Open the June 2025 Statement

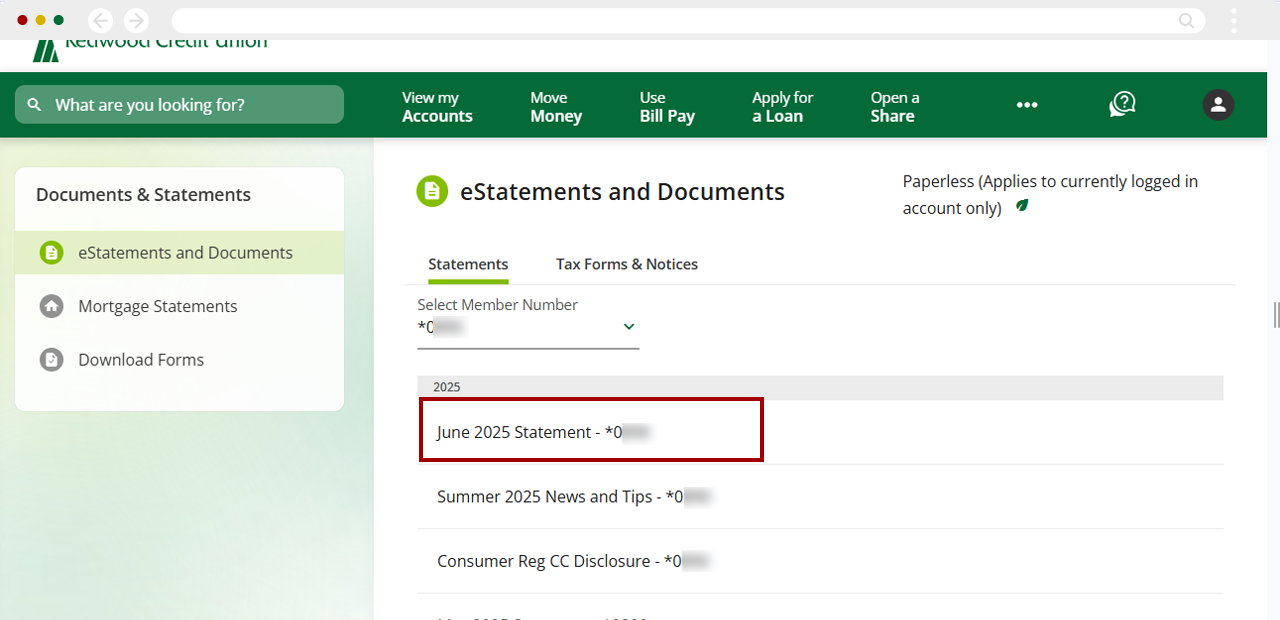591,430
